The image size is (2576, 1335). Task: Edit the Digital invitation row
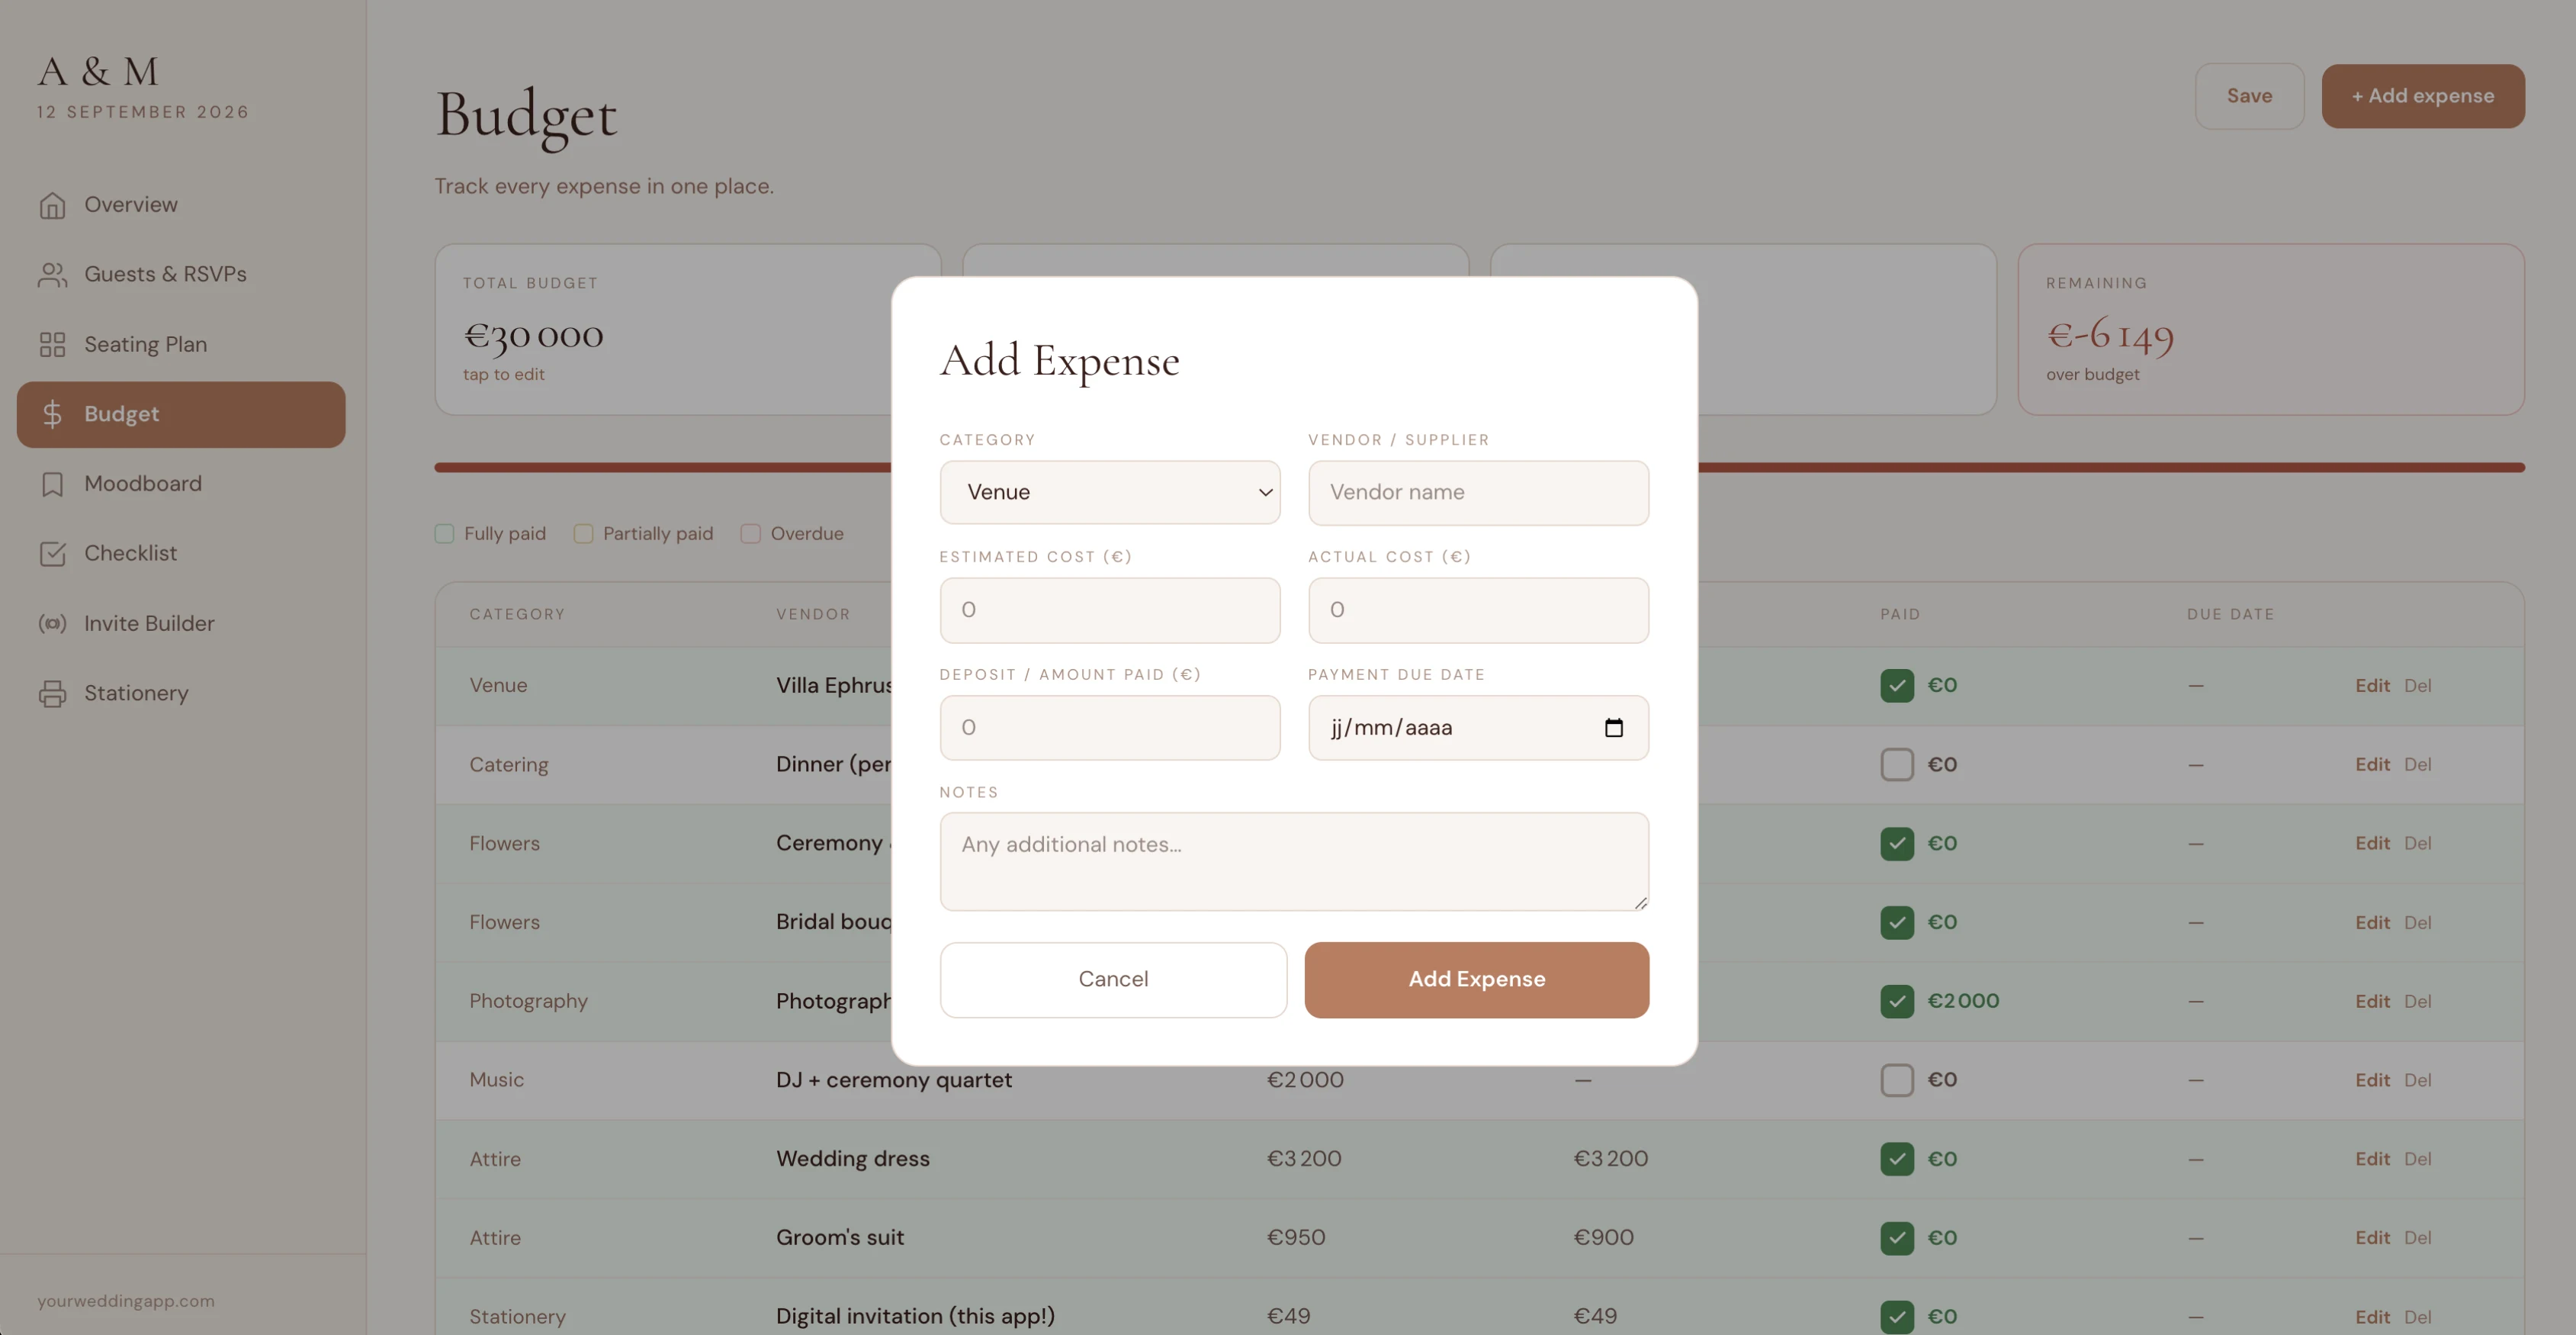[x=2372, y=1317]
